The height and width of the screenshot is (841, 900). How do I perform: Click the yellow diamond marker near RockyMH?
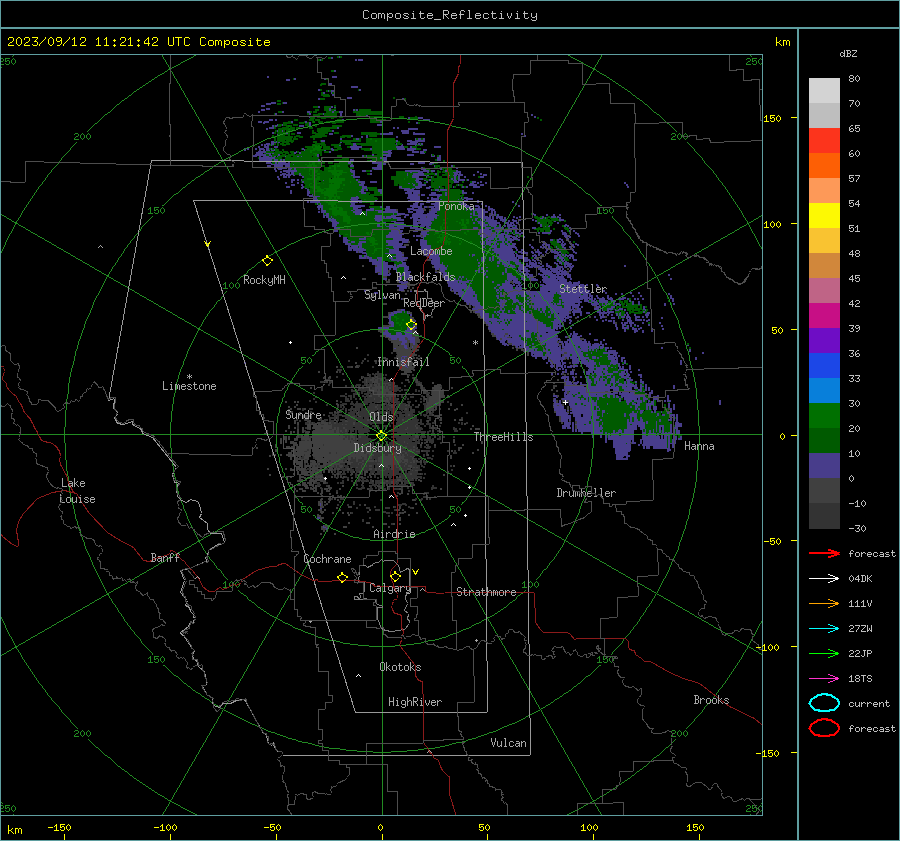(267, 261)
